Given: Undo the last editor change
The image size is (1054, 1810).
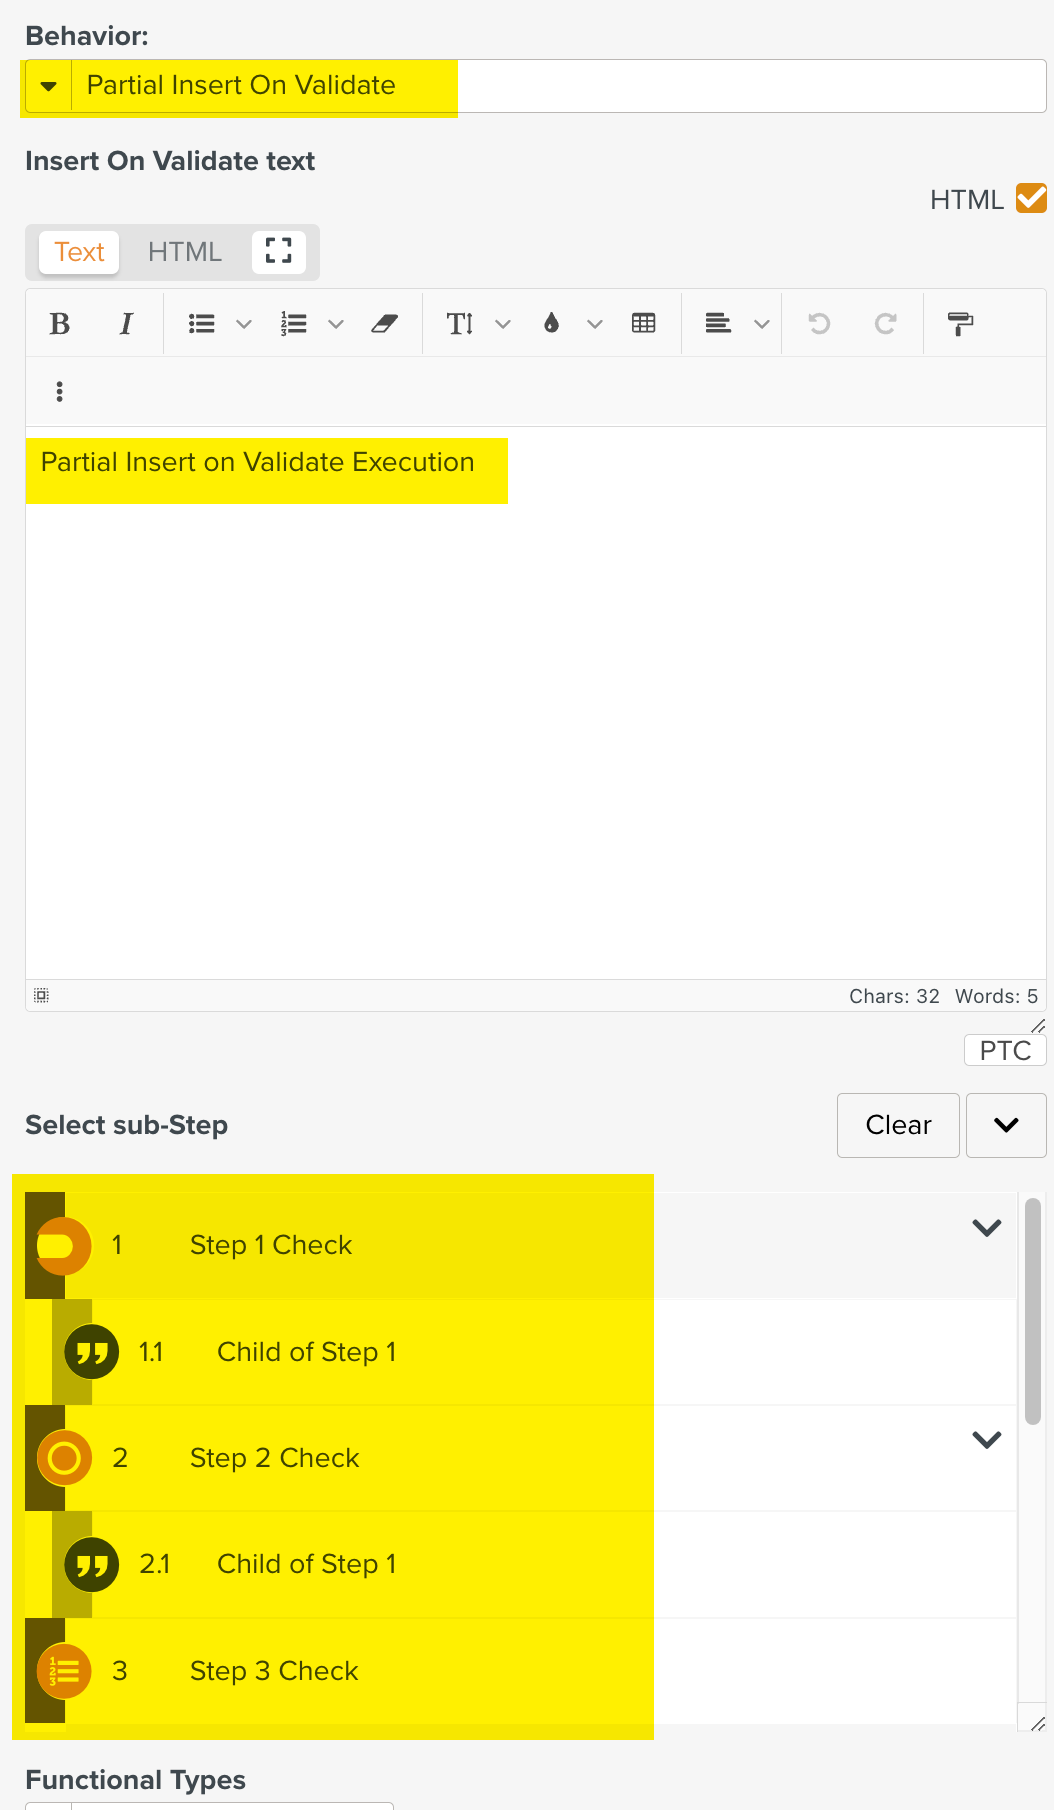Looking at the screenshot, I should click(819, 323).
